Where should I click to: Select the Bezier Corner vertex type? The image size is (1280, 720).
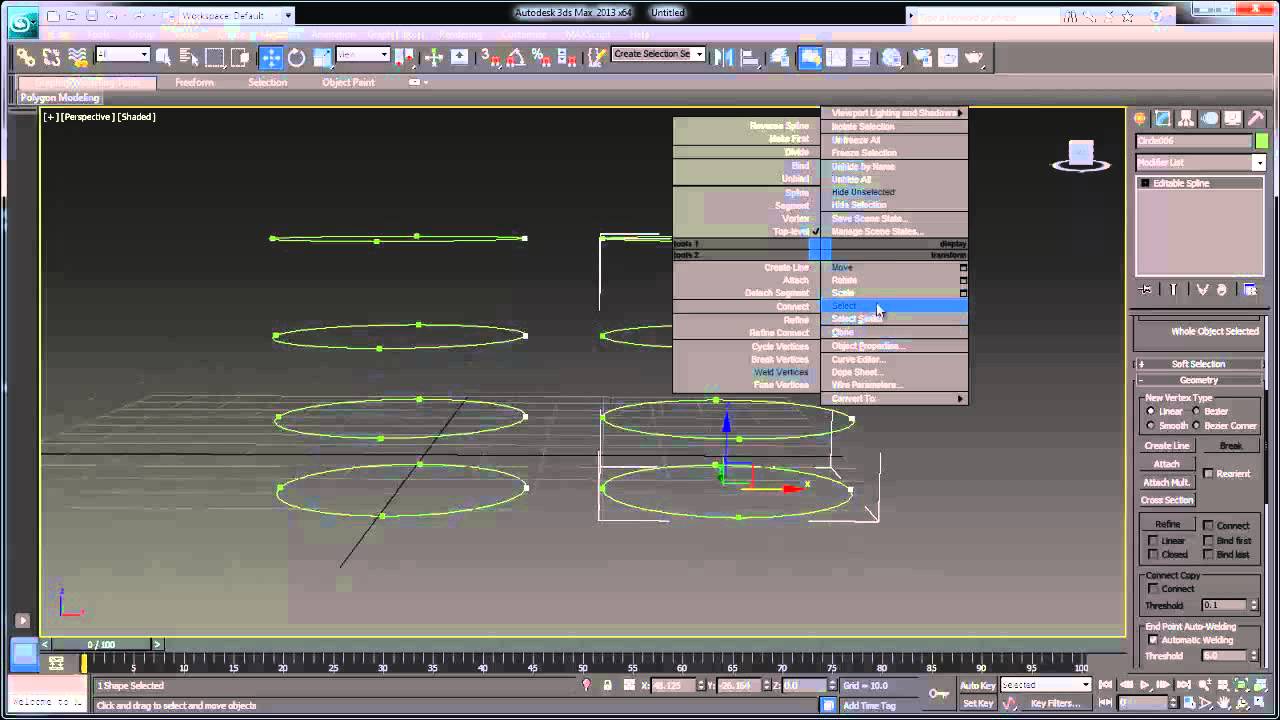(x=1196, y=425)
